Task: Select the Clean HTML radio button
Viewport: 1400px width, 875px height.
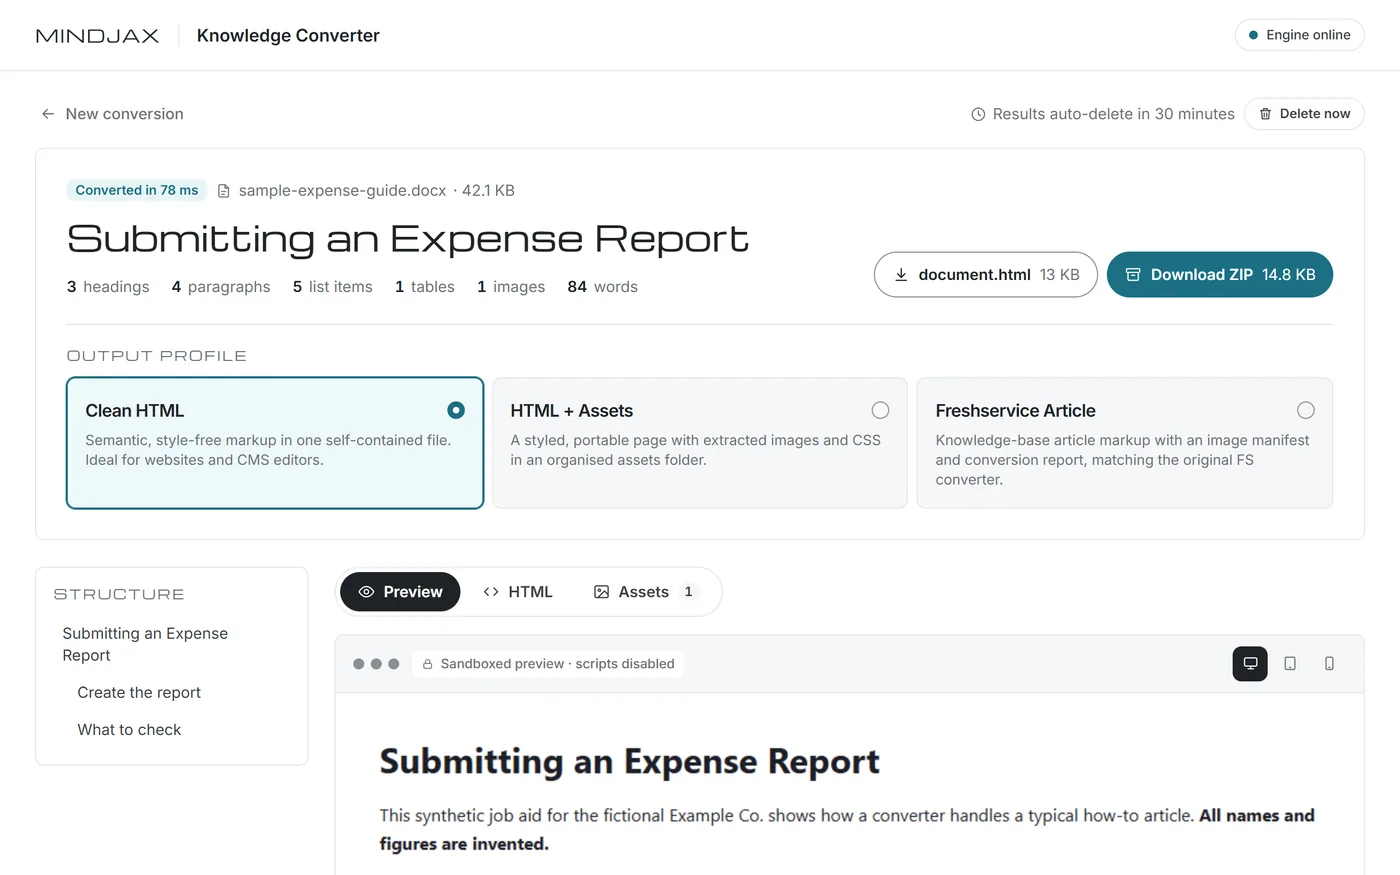Action: (456, 410)
